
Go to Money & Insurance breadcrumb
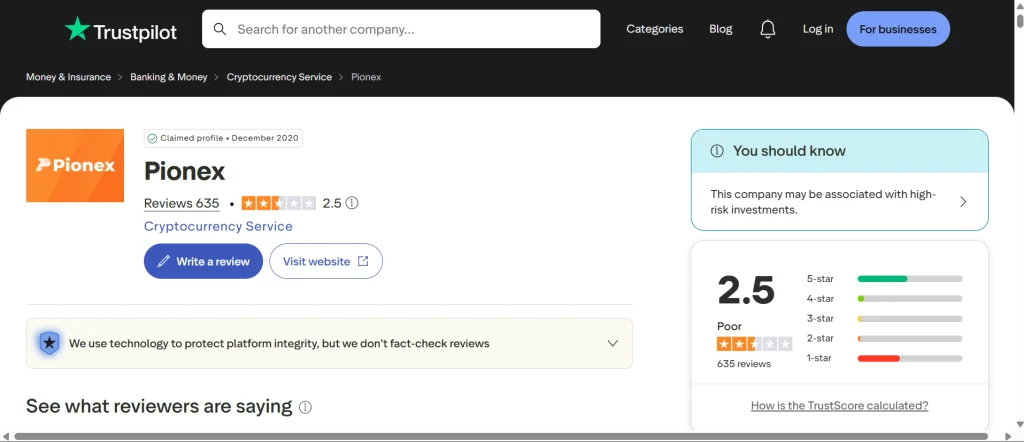click(69, 77)
